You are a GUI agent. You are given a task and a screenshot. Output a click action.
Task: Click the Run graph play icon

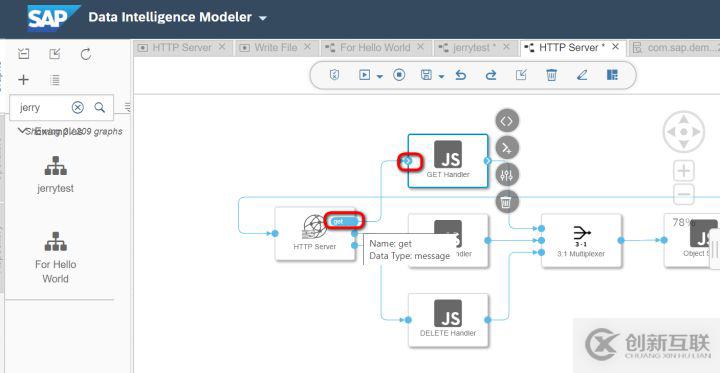click(x=364, y=75)
